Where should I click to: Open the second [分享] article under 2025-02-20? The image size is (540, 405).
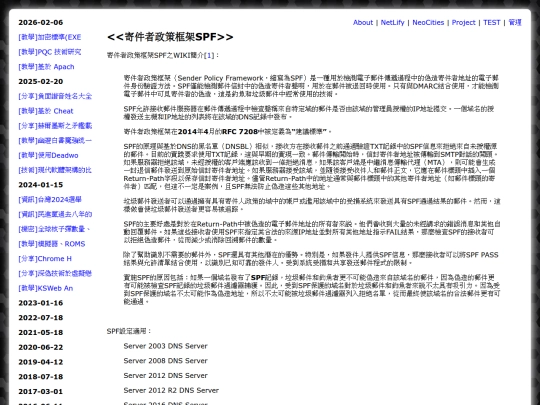[55, 126]
